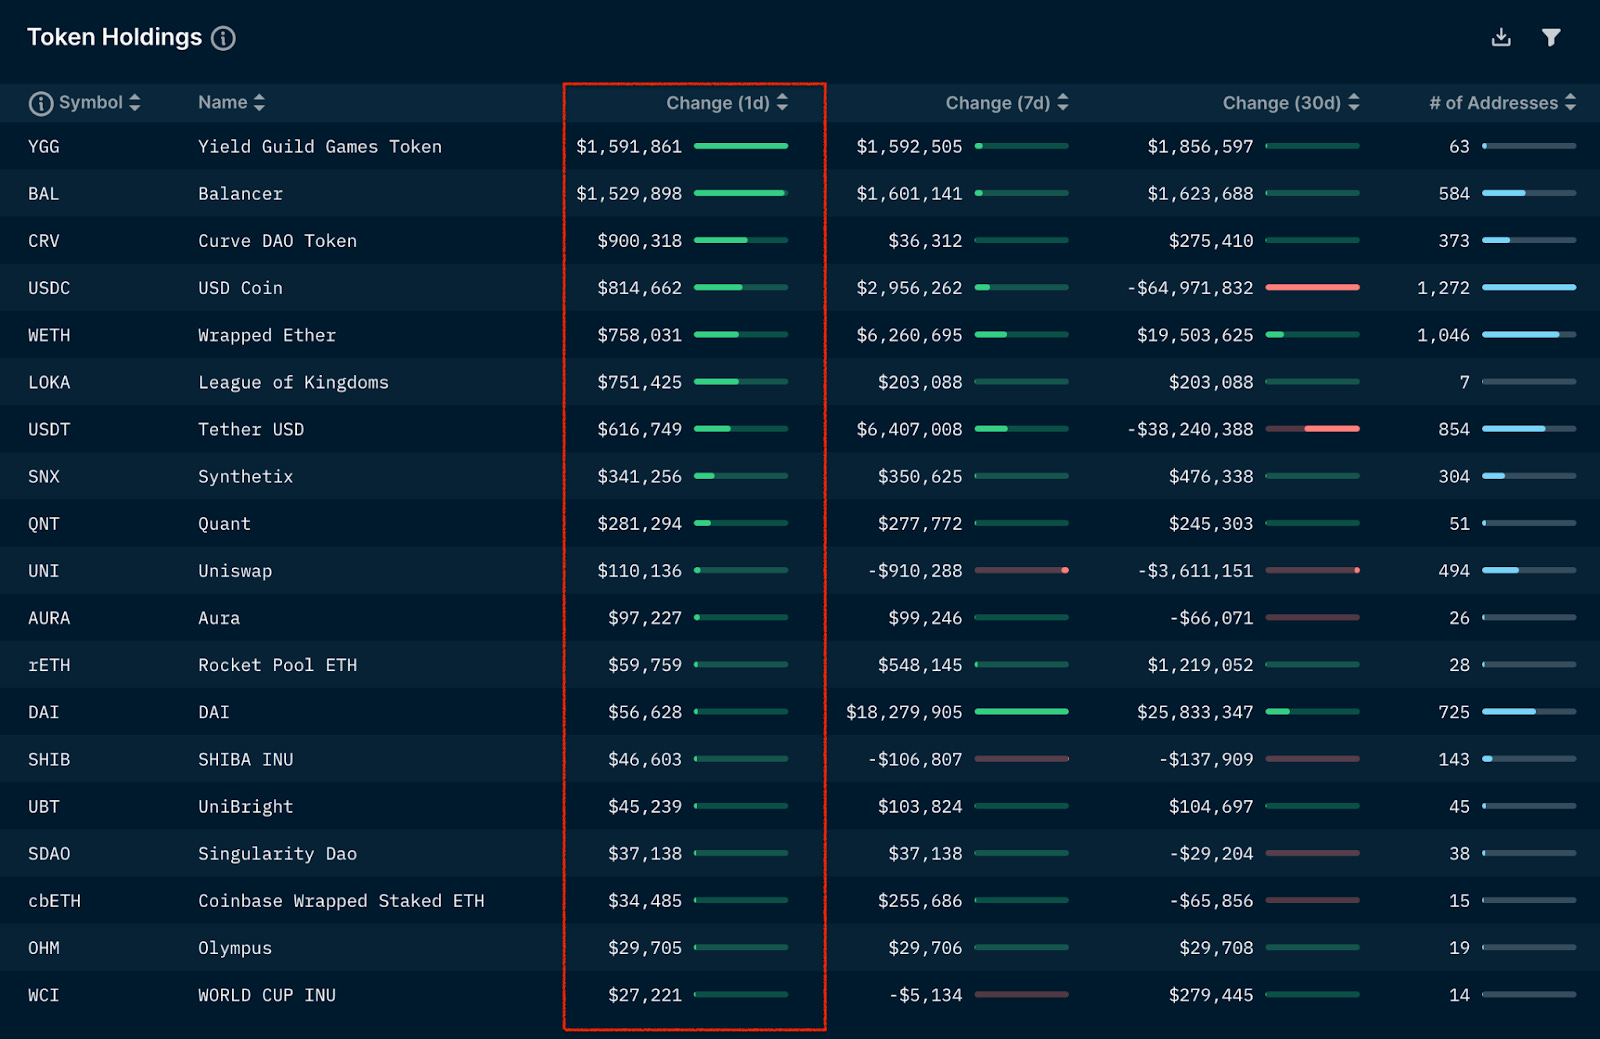Screen dimensions: 1600x1039
Task: Click the Change (7d) column header
Action: coord(998,103)
